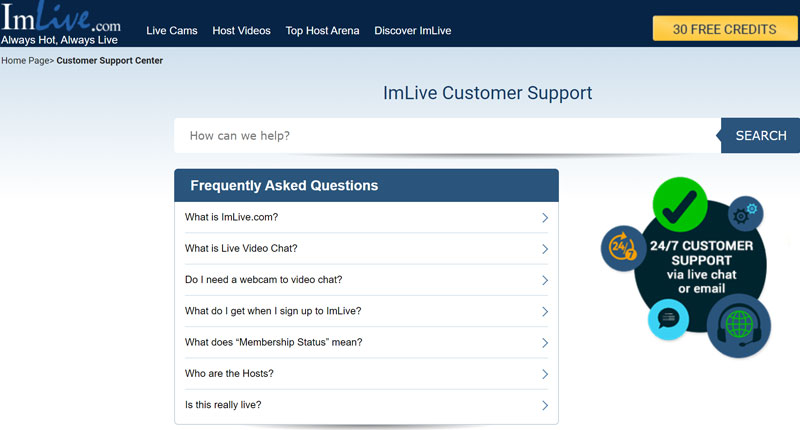Click the globe headset icon
Image resolution: width=800 pixels, height=430 pixels.
click(739, 325)
